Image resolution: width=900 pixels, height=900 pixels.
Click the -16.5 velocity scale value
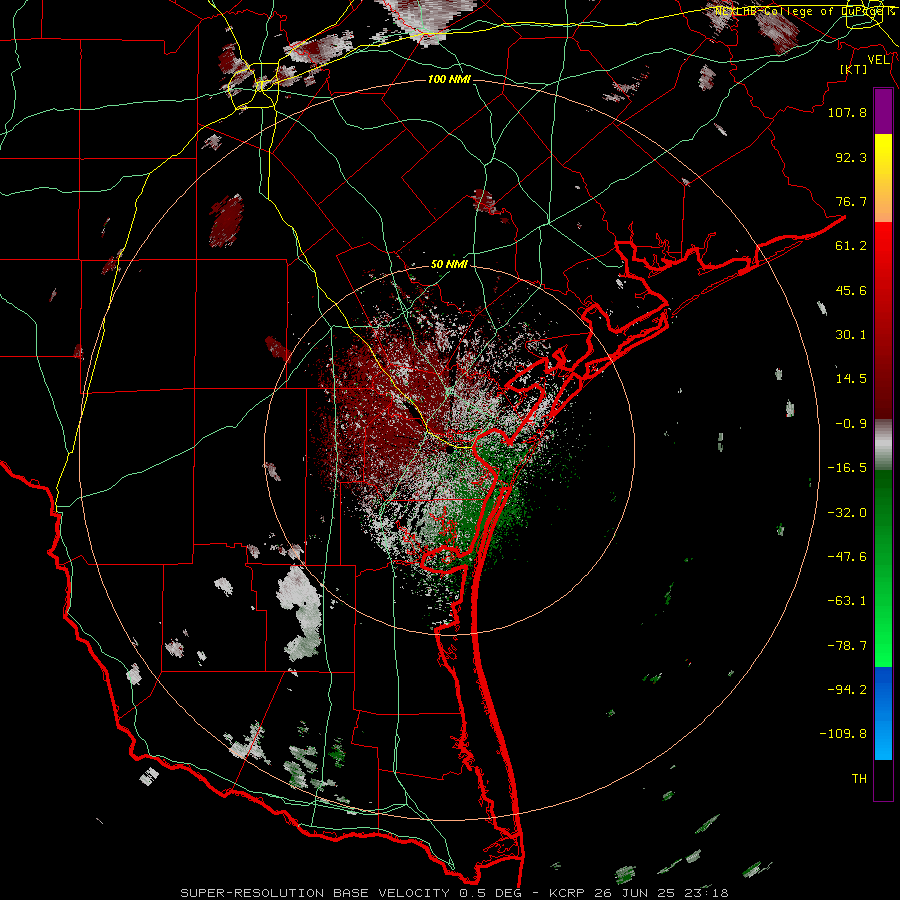pyautogui.click(x=847, y=468)
